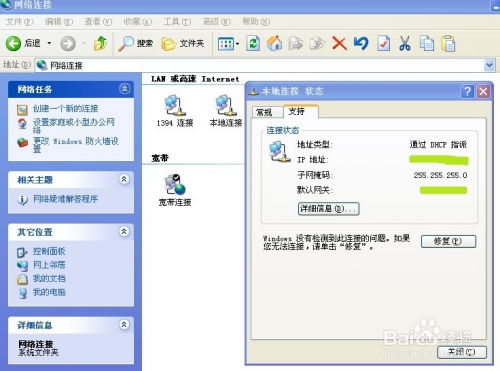Click the forward navigation arrow
The width and height of the screenshot is (500, 371).
[68, 44]
